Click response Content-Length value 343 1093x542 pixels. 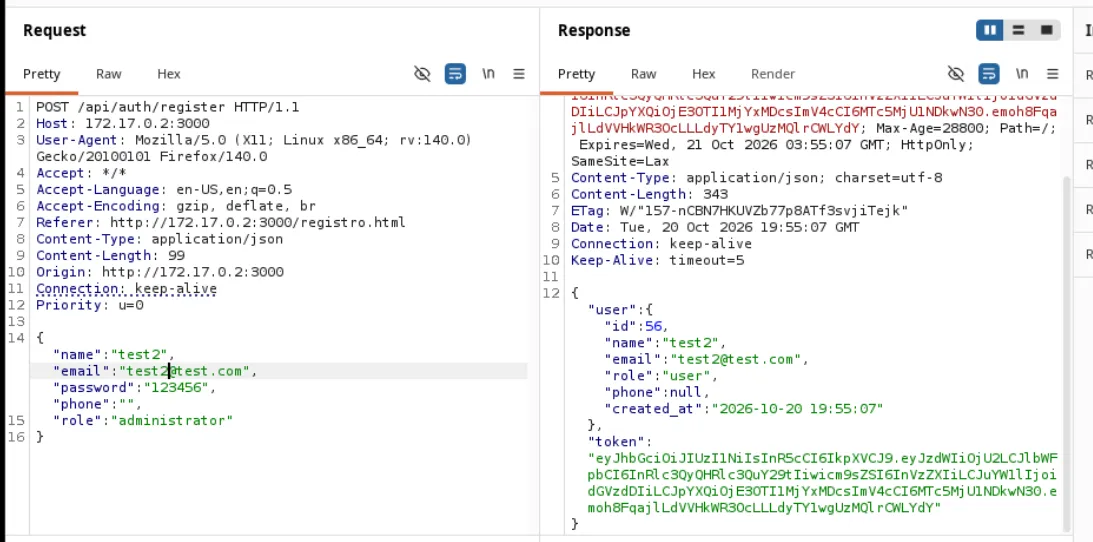click(715, 194)
